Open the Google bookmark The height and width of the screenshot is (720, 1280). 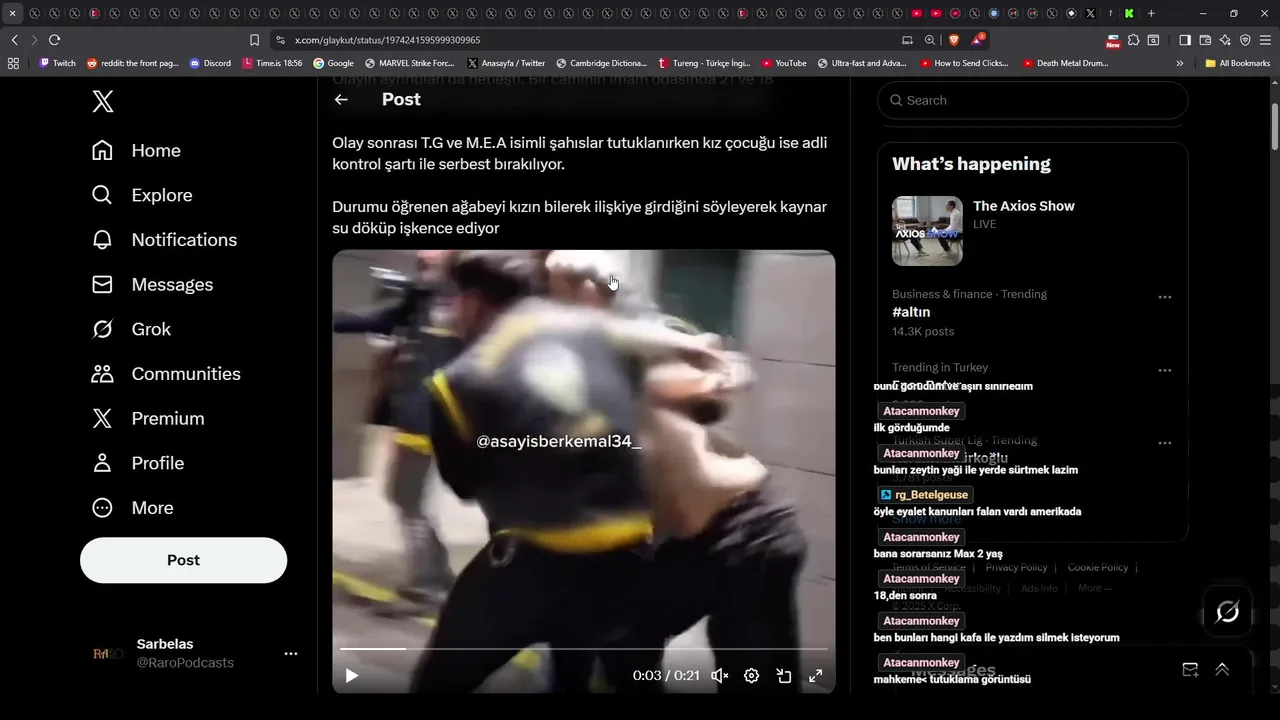pyautogui.click(x=334, y=63)
